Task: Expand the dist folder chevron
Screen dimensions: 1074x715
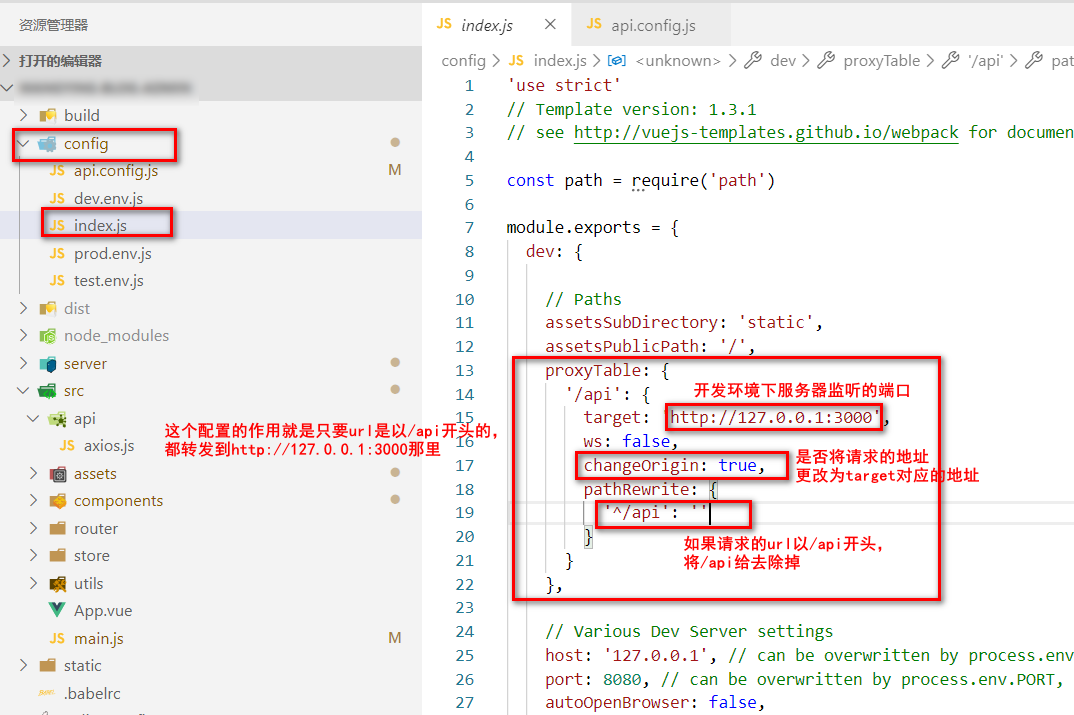Action: tap(23, 308)
